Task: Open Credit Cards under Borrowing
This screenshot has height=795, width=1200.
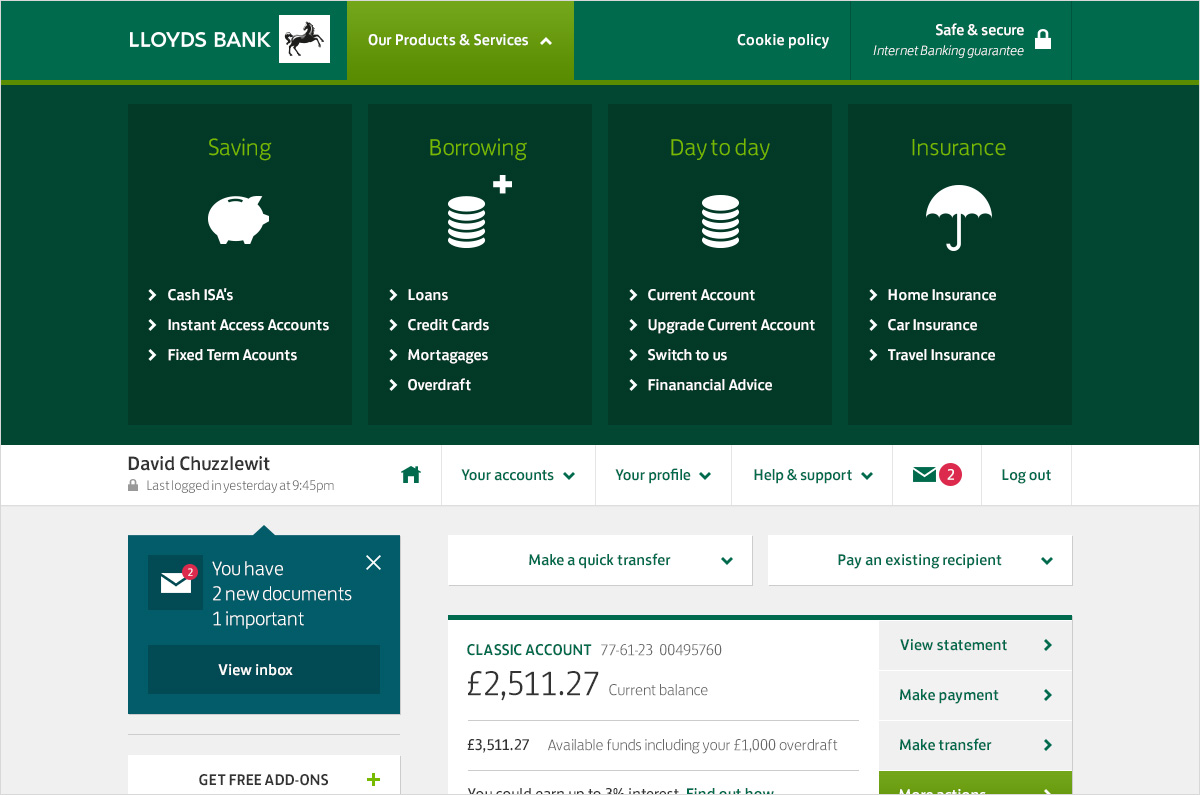Action: (x=448, y=325)
